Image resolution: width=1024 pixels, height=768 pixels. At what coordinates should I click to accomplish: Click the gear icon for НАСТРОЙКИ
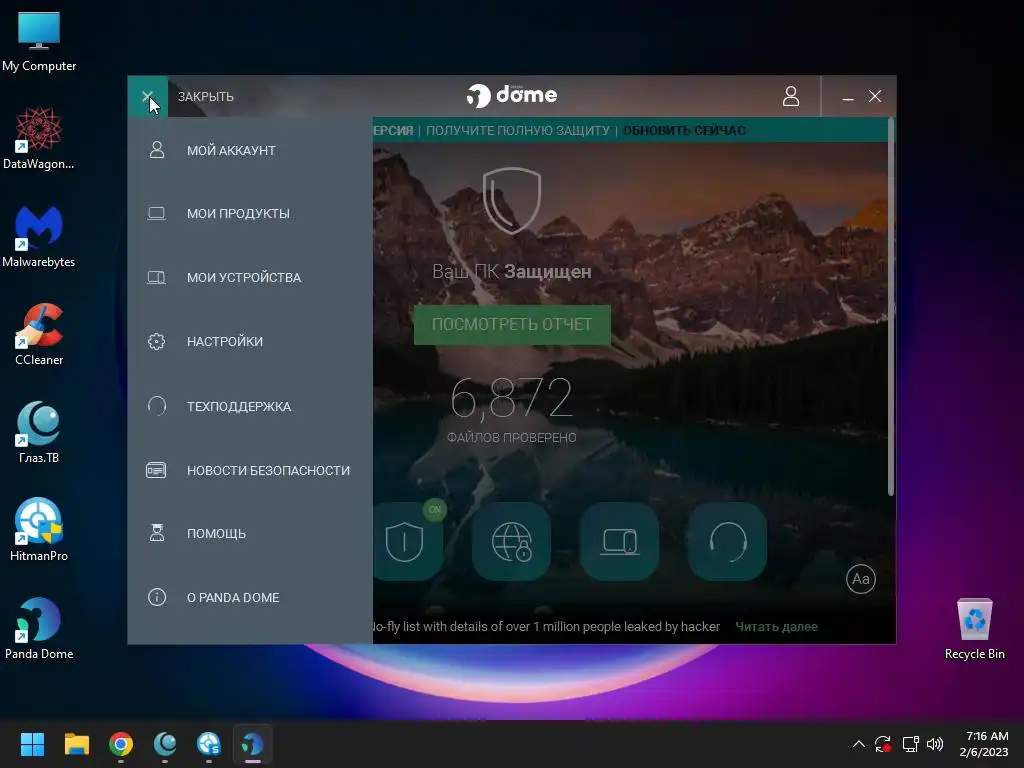[x=157, y=342]
